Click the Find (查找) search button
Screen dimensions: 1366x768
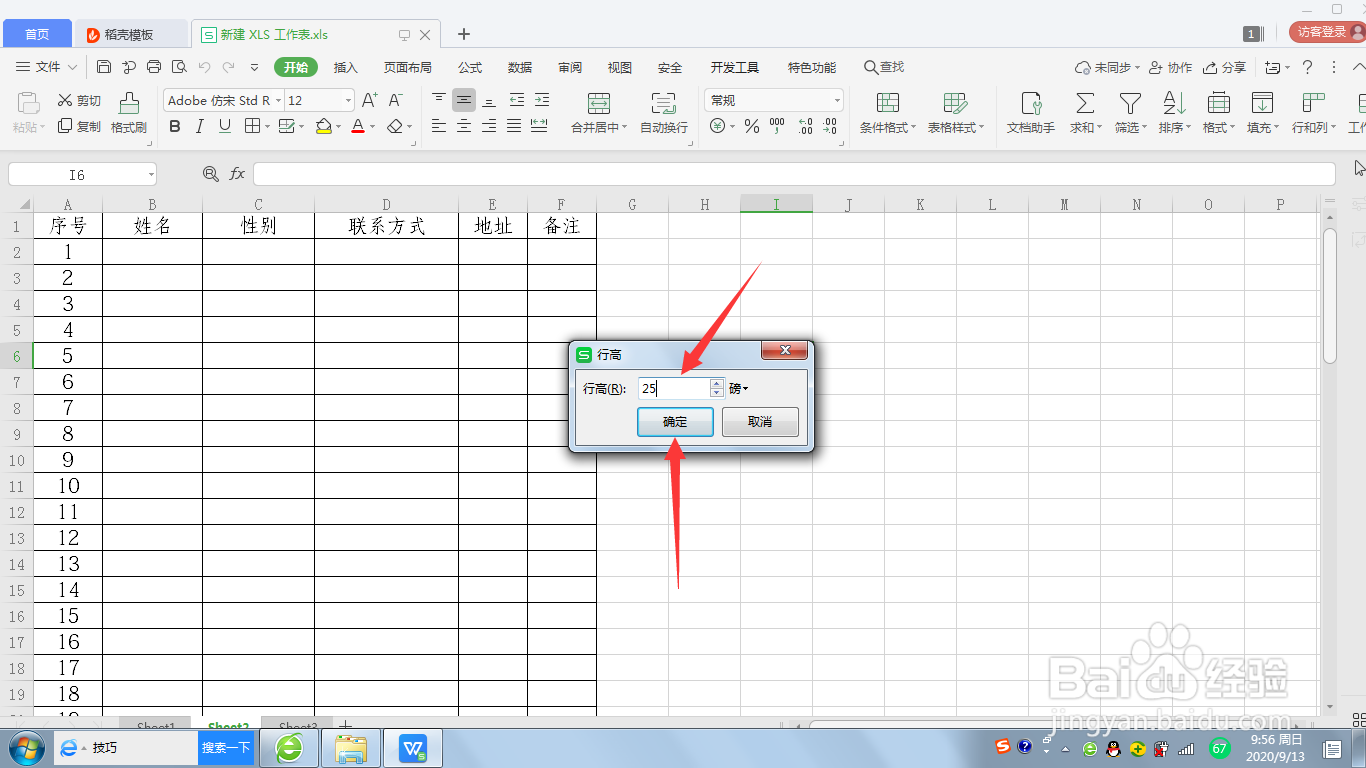tap(884, 67)
